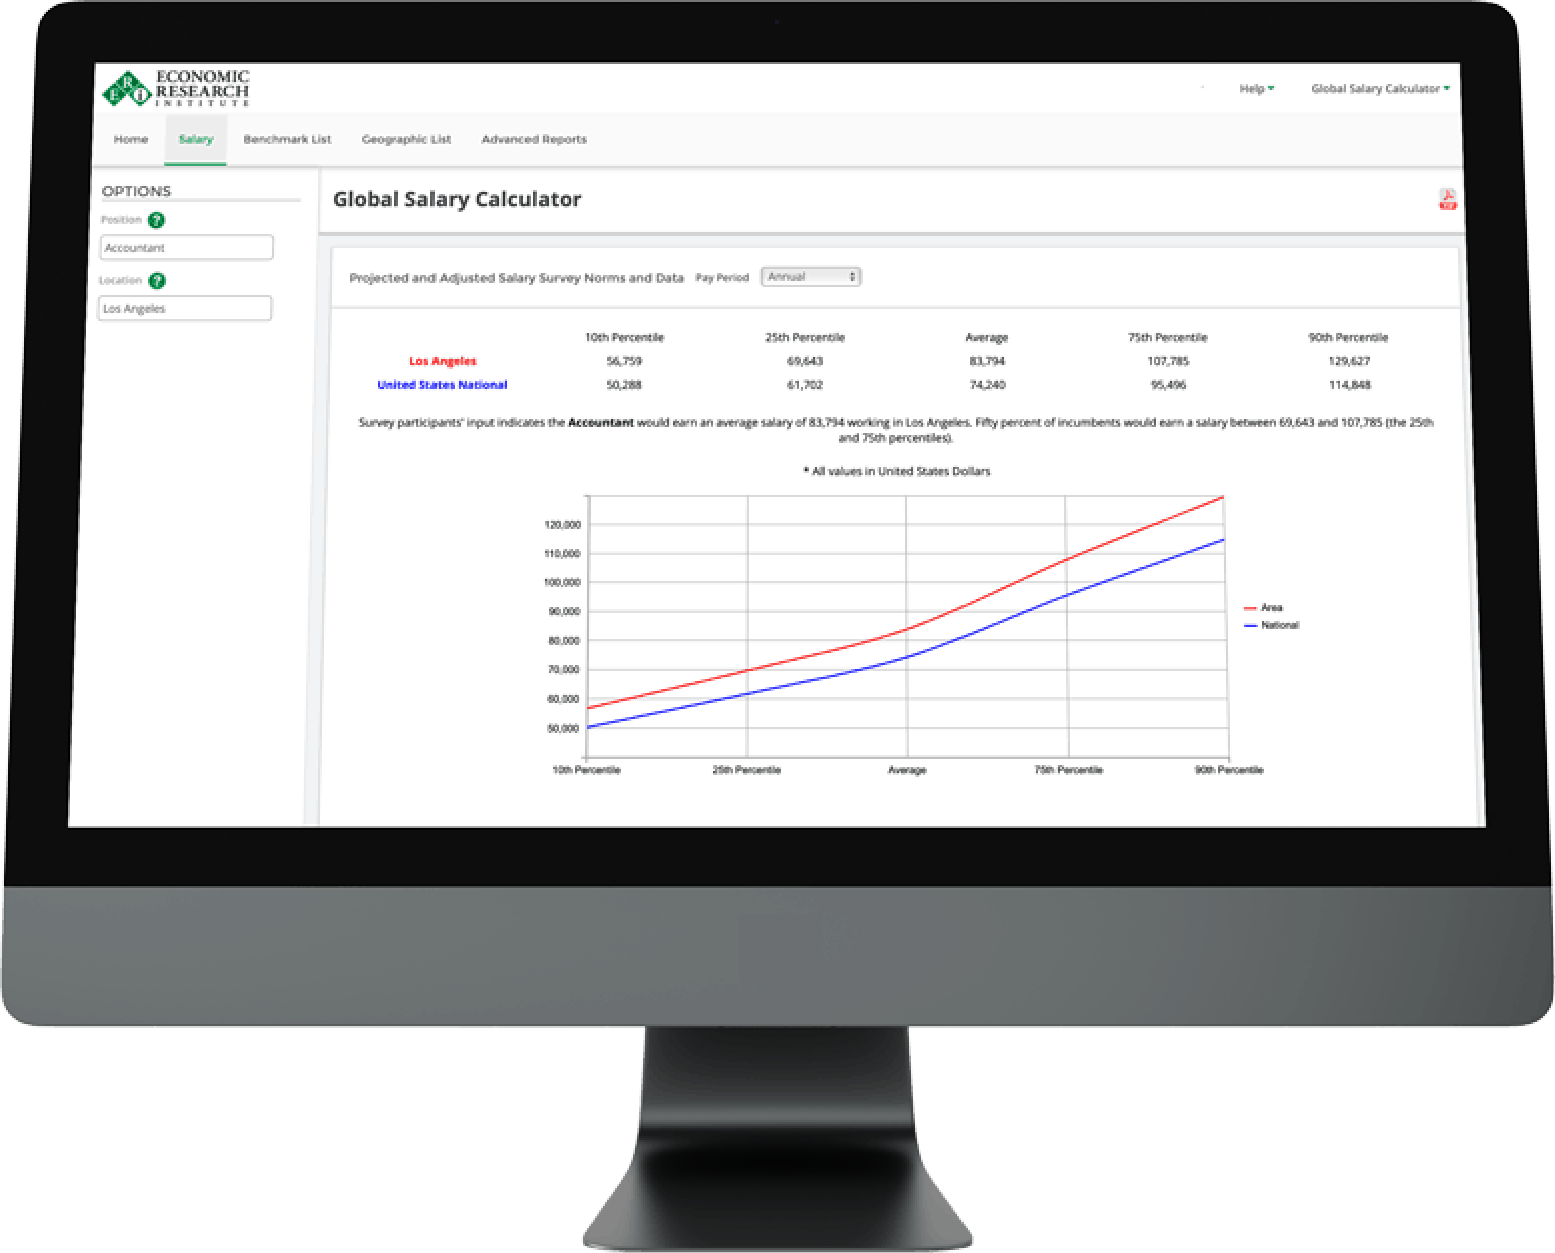The width and height of the screenshot is (1555, 1253).
Task: Click the Location field containing Los Angeles
Action: (x=185, y=309)
